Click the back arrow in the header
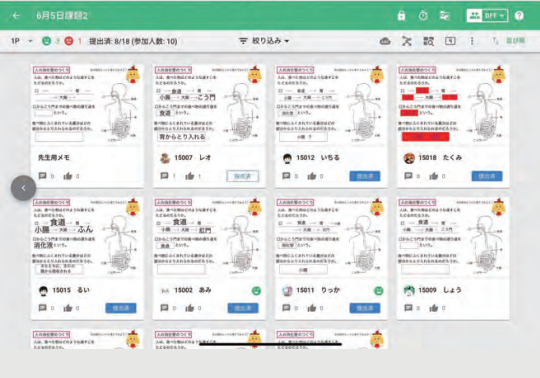This screenshot has height=378, width=540. tap(16, 15)
